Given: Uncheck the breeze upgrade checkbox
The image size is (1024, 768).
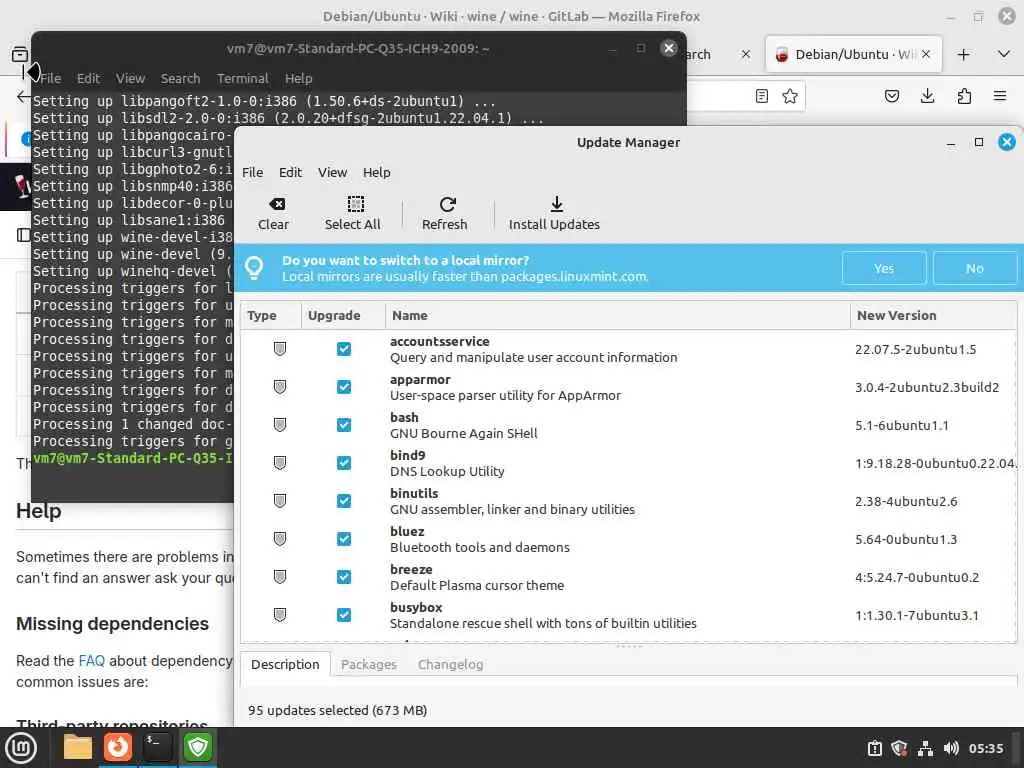Looking at the screenshot, I should tap(344, 577).
